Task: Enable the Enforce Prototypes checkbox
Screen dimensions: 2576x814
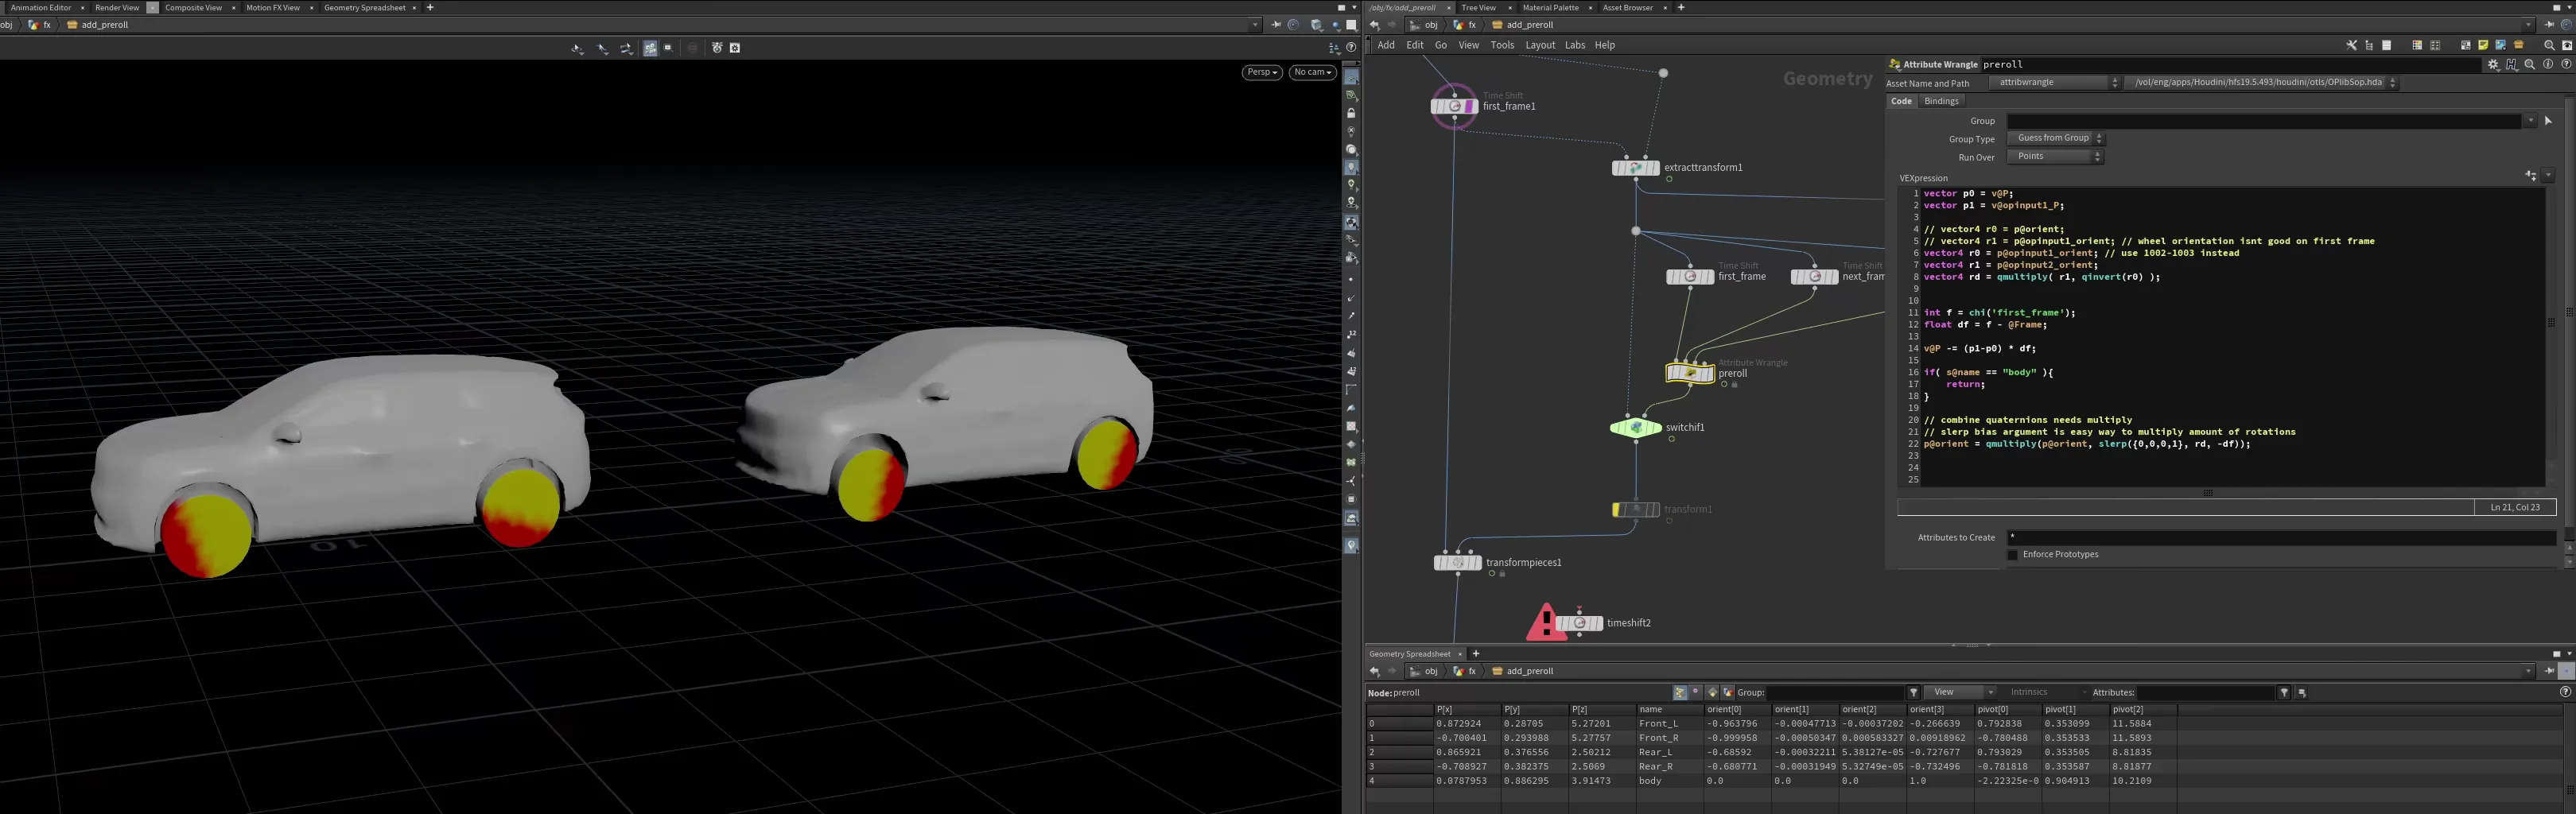Action: (2012, 554)
